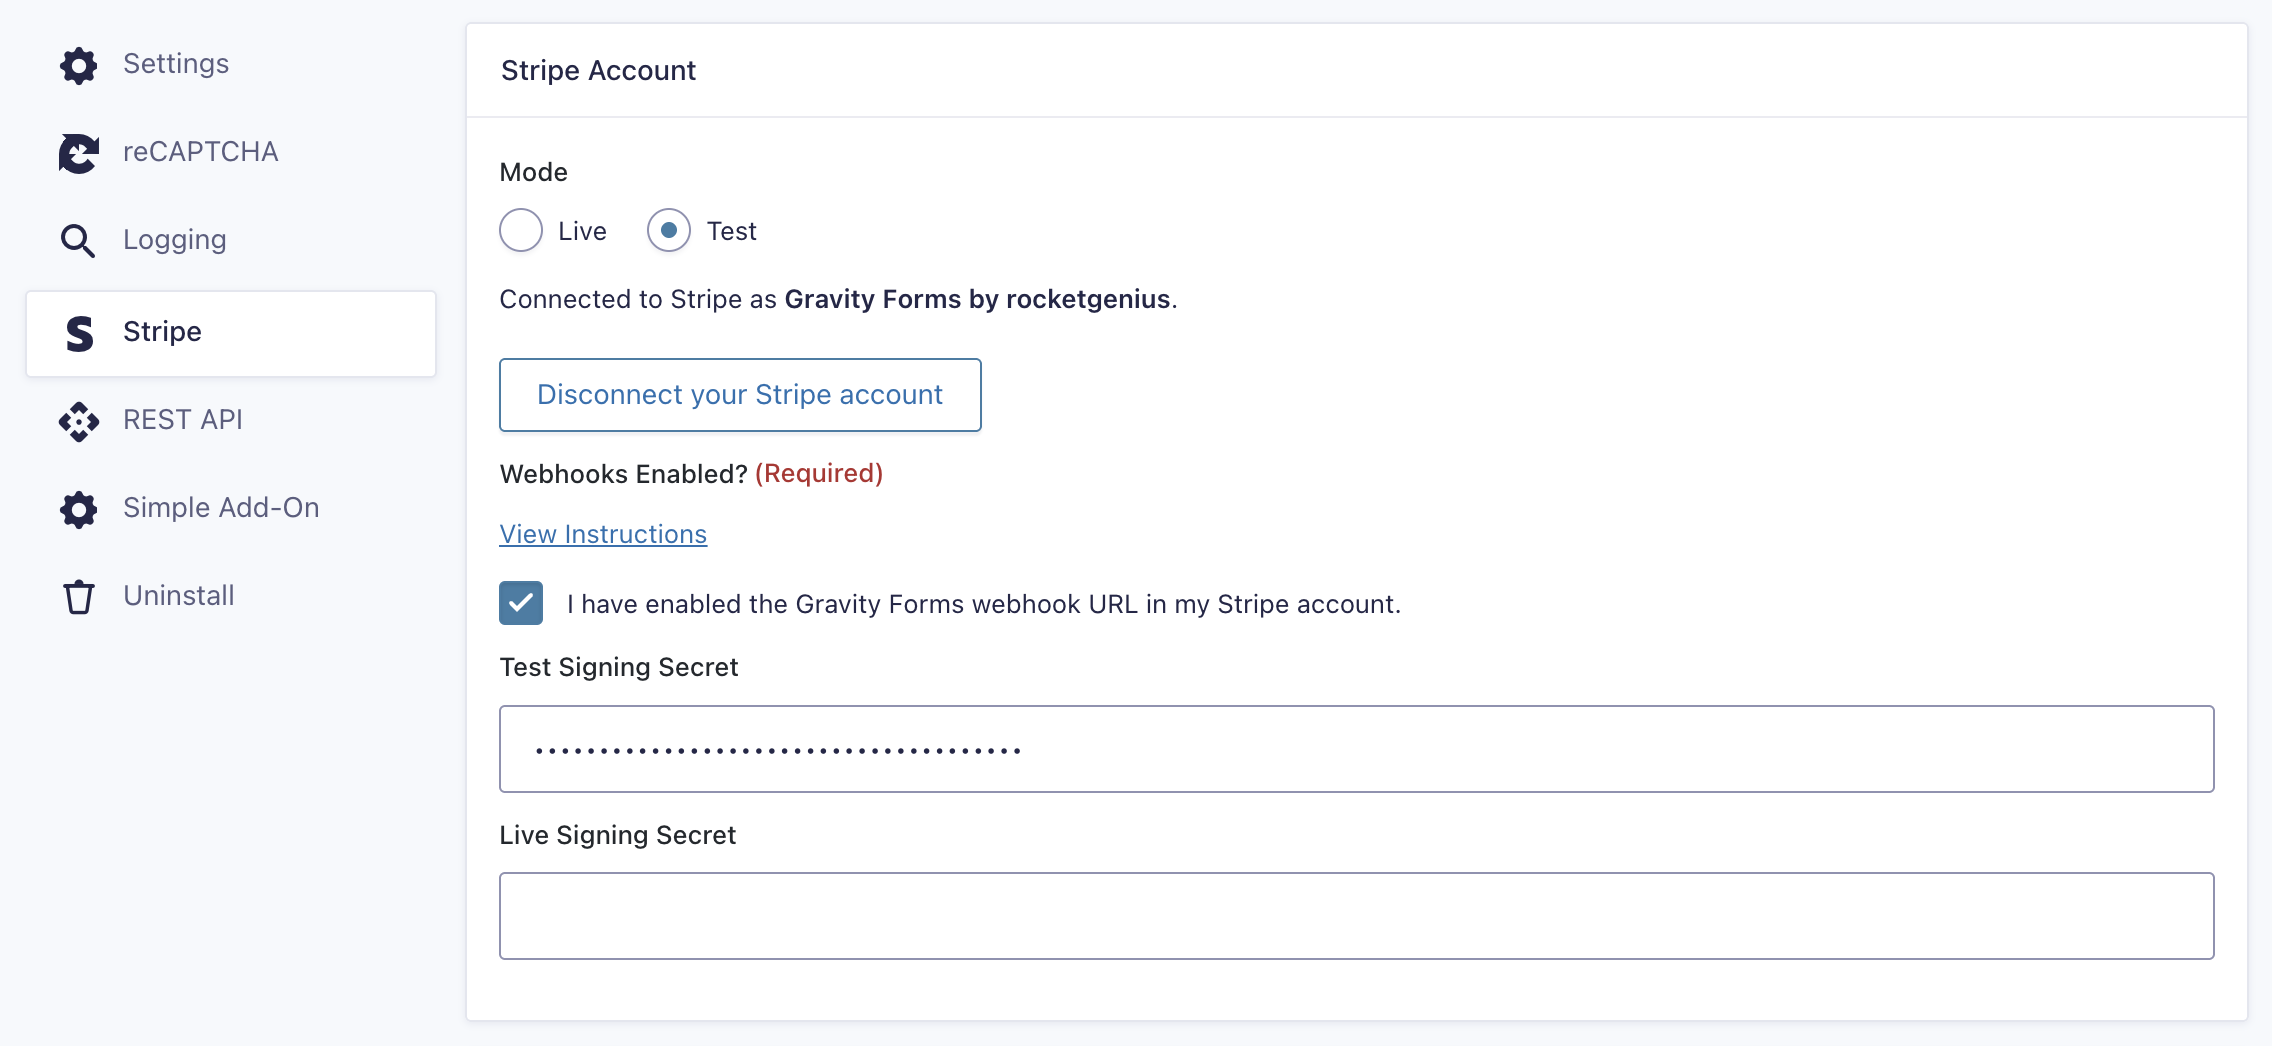The height and width of the screenshot is (1046, 2272).
Task: Select the reCAPTCHA icon in the sidebar
Action: (x=79, y=152)
